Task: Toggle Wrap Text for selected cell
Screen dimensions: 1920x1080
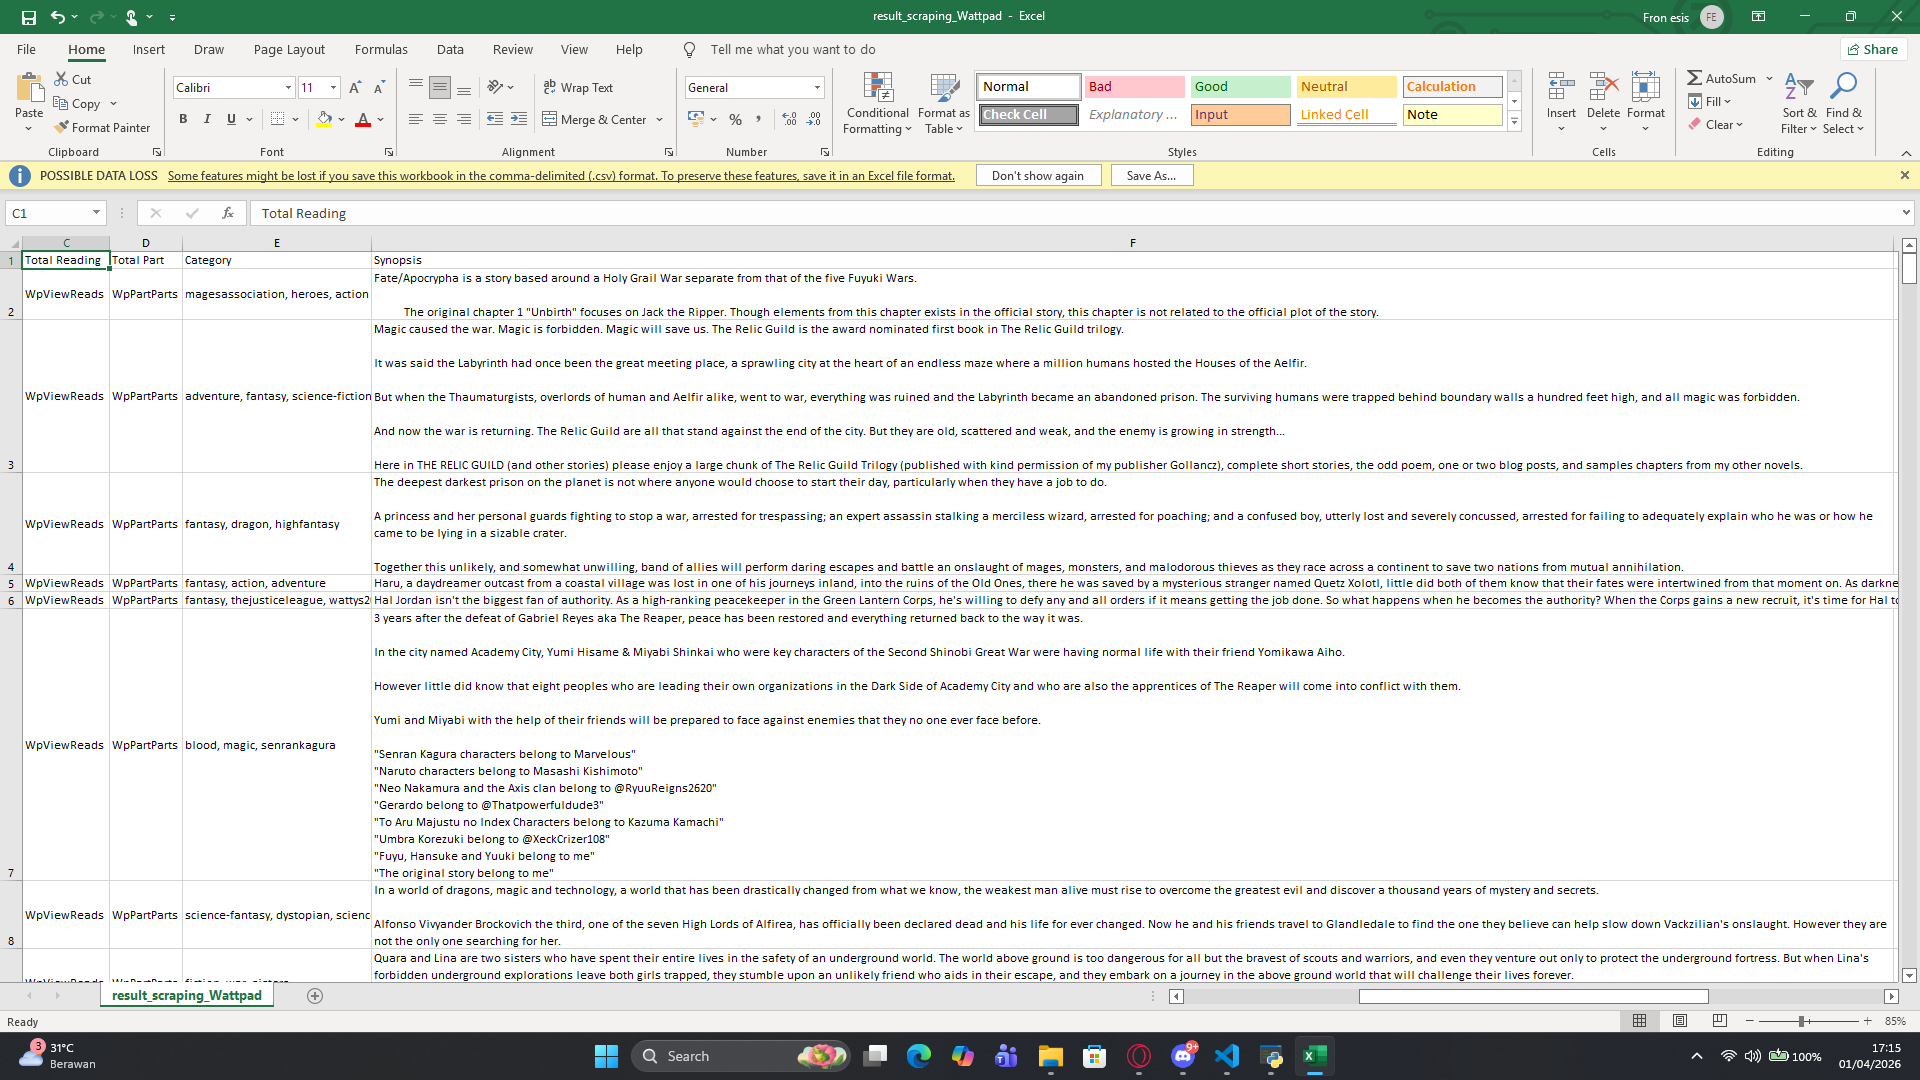Action: click(578, 88)
